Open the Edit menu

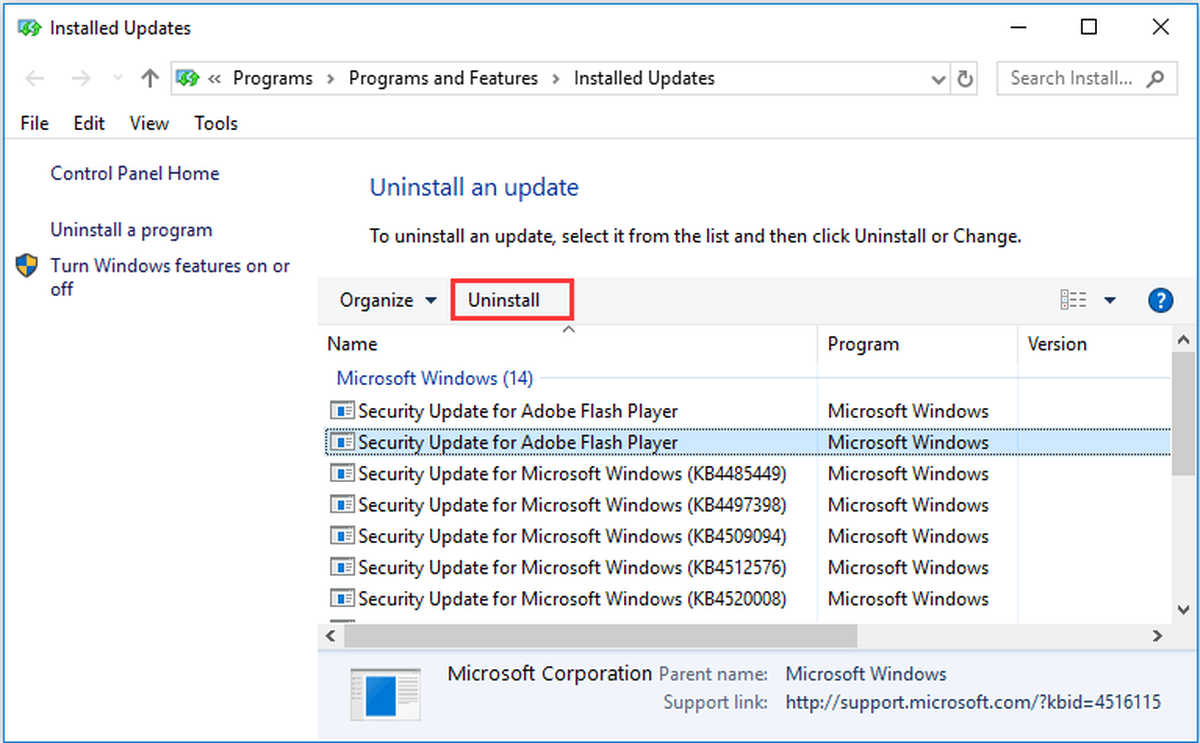(89, 123)
